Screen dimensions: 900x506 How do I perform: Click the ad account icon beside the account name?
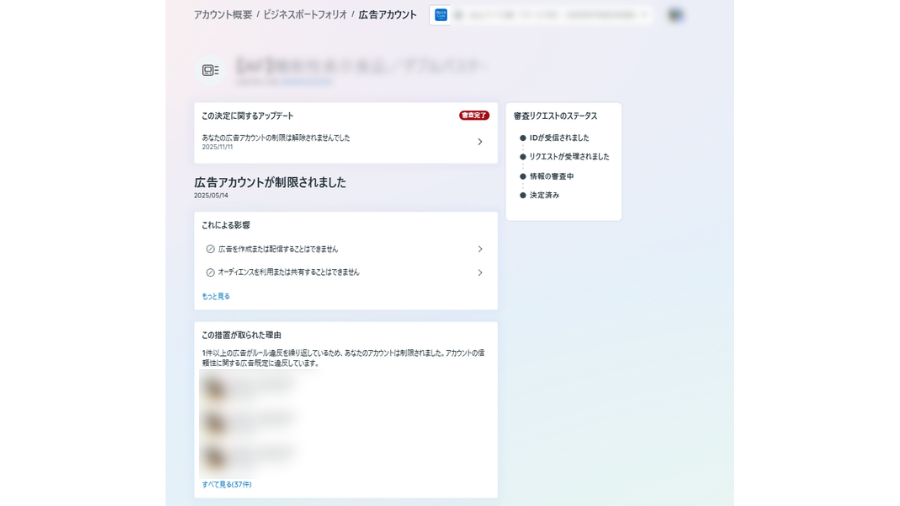[x=210, y=70]
